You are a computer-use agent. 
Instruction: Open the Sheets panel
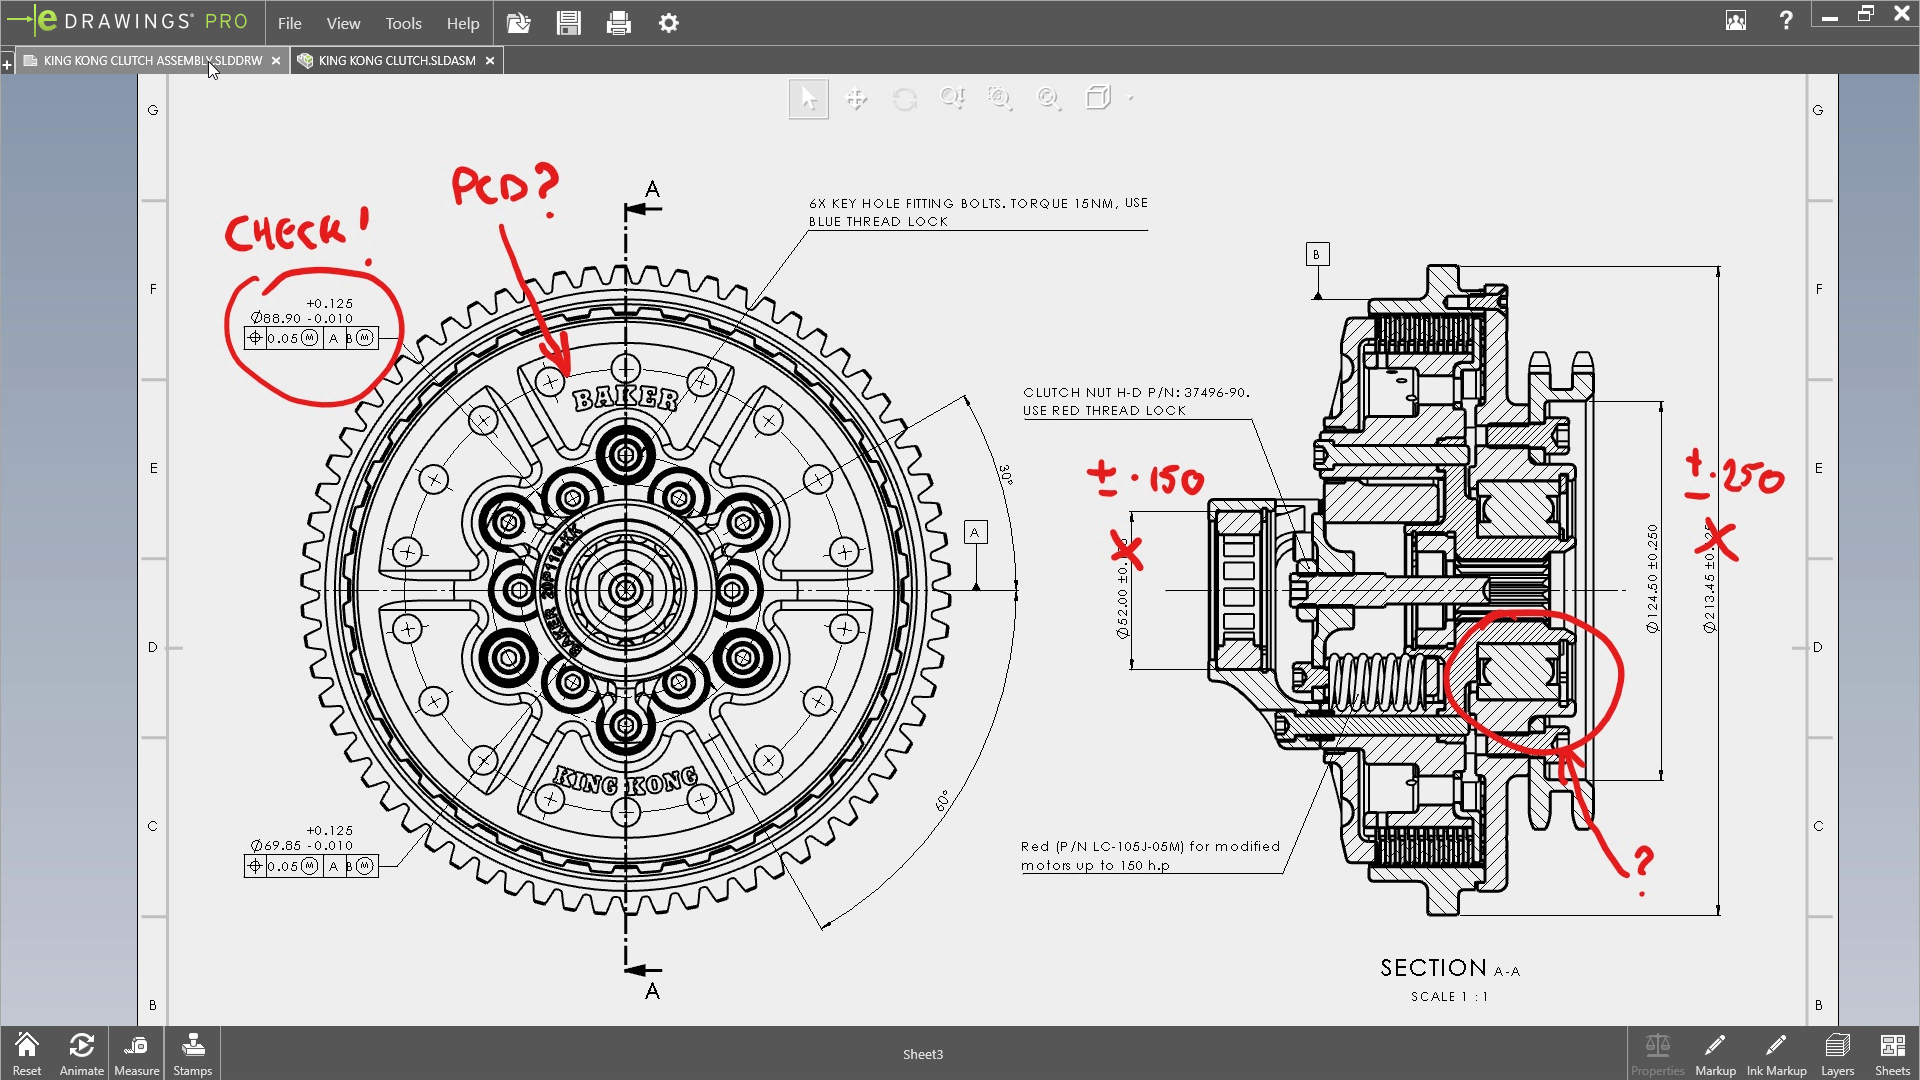coord(1893,1052)
